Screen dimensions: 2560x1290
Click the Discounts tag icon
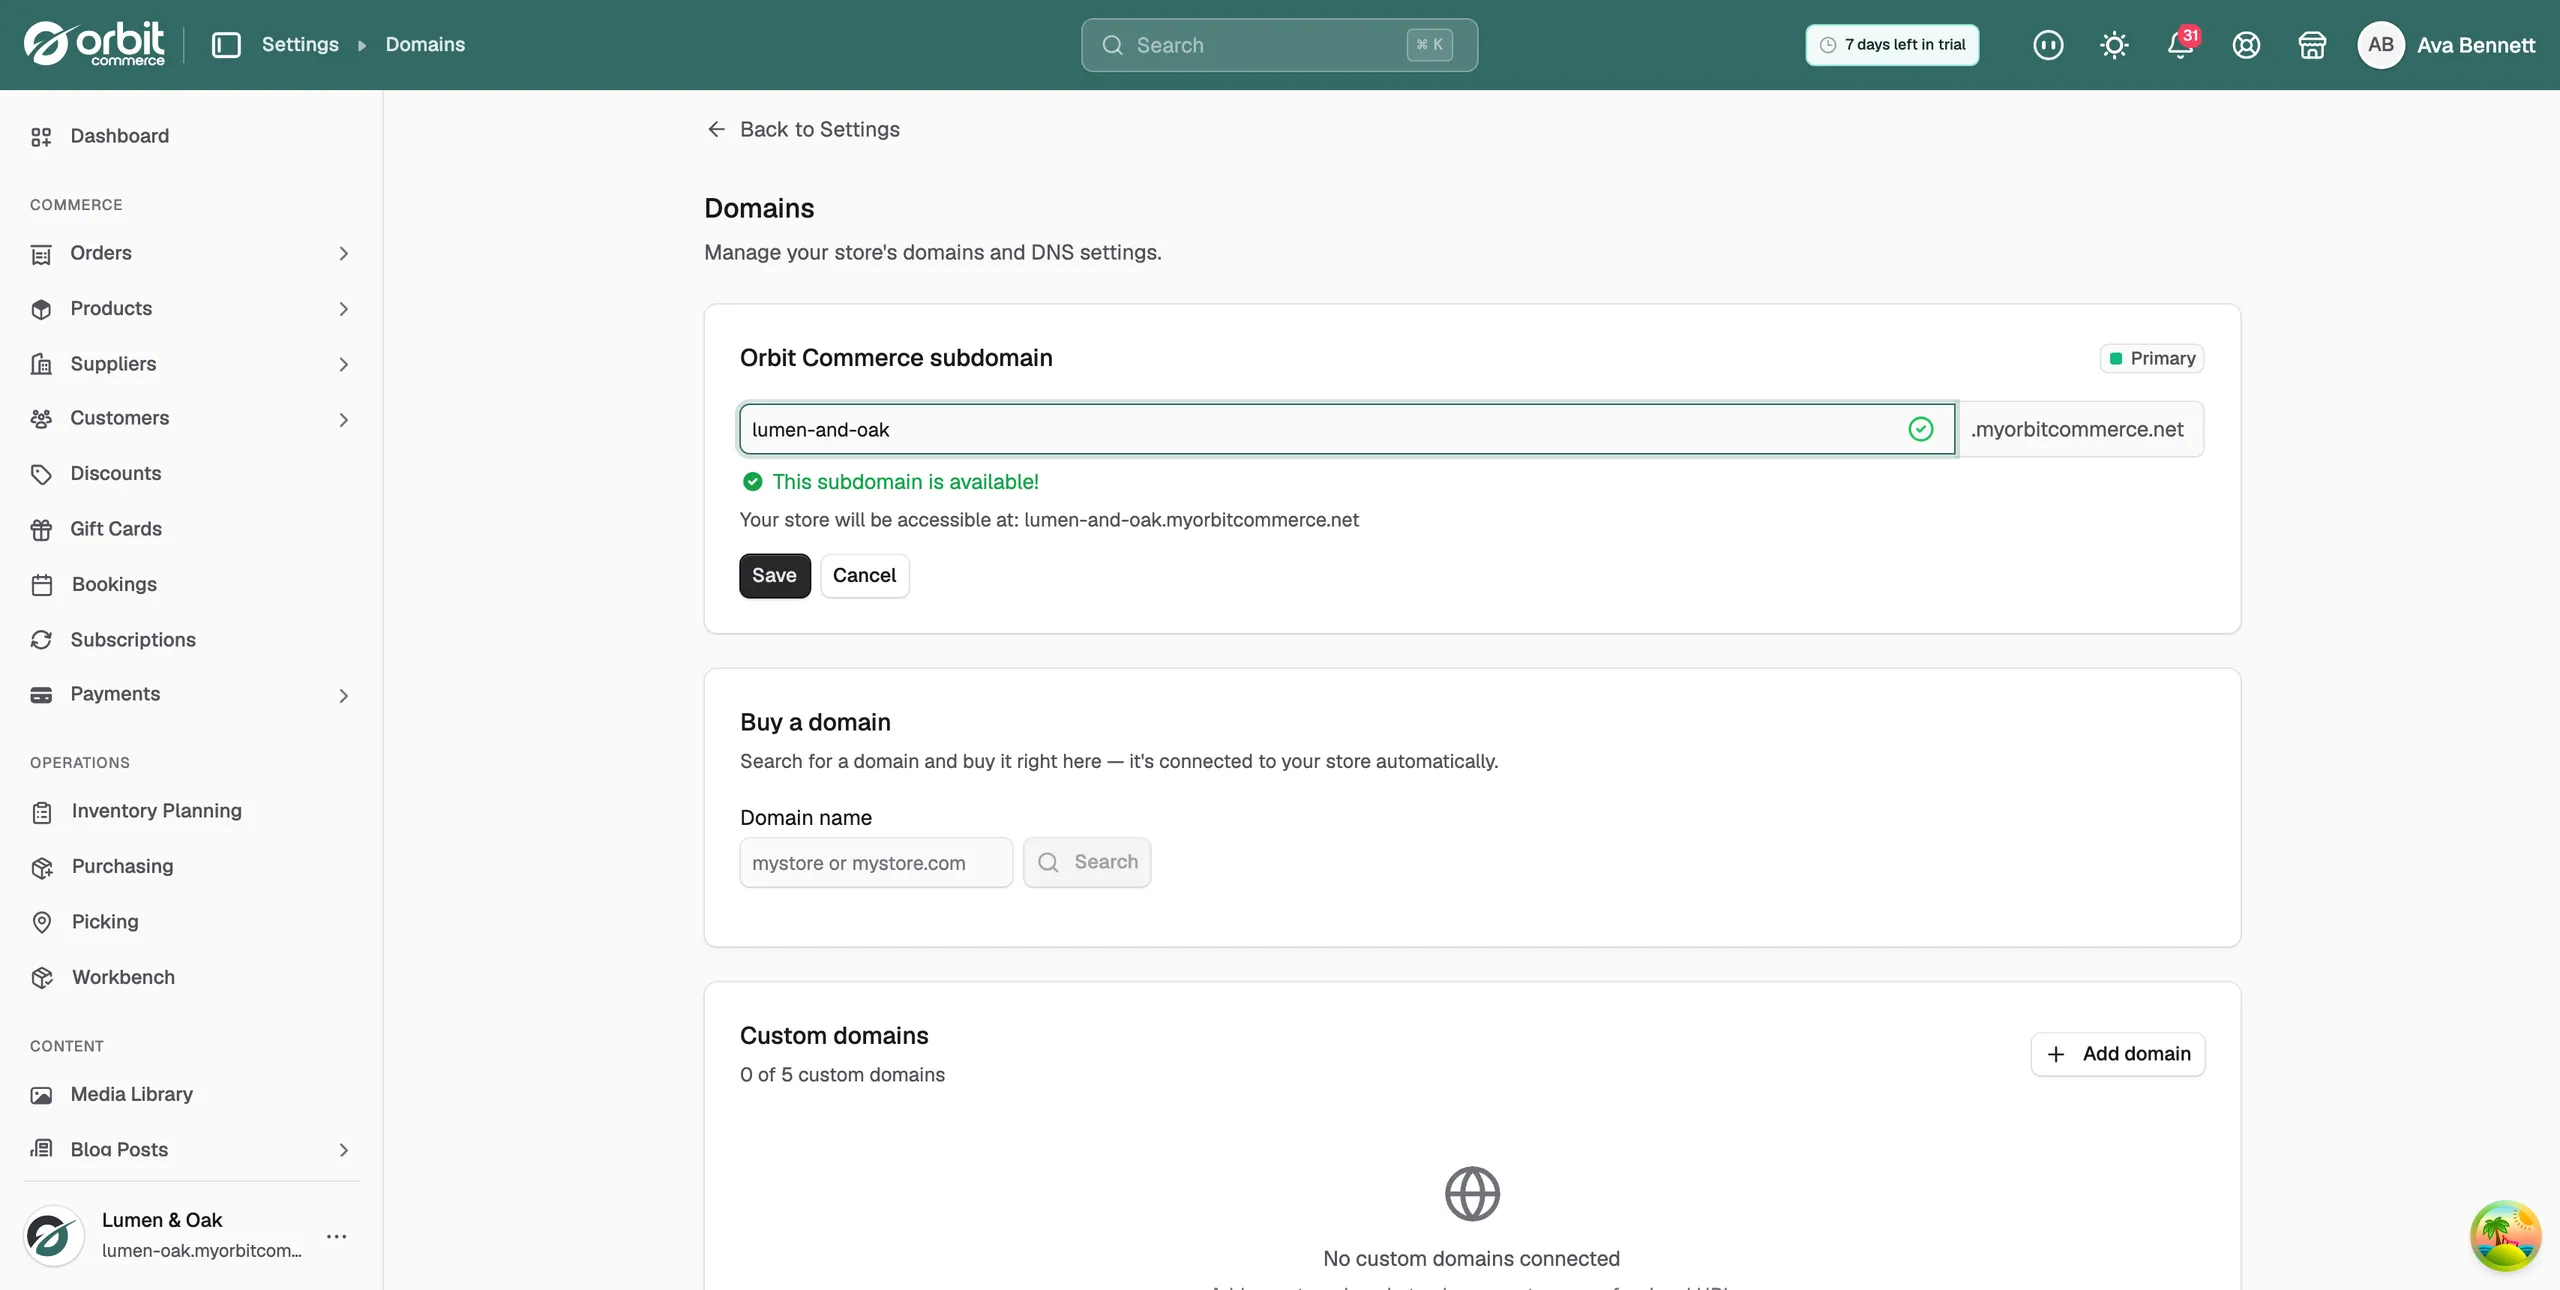(x=41, y=474)
